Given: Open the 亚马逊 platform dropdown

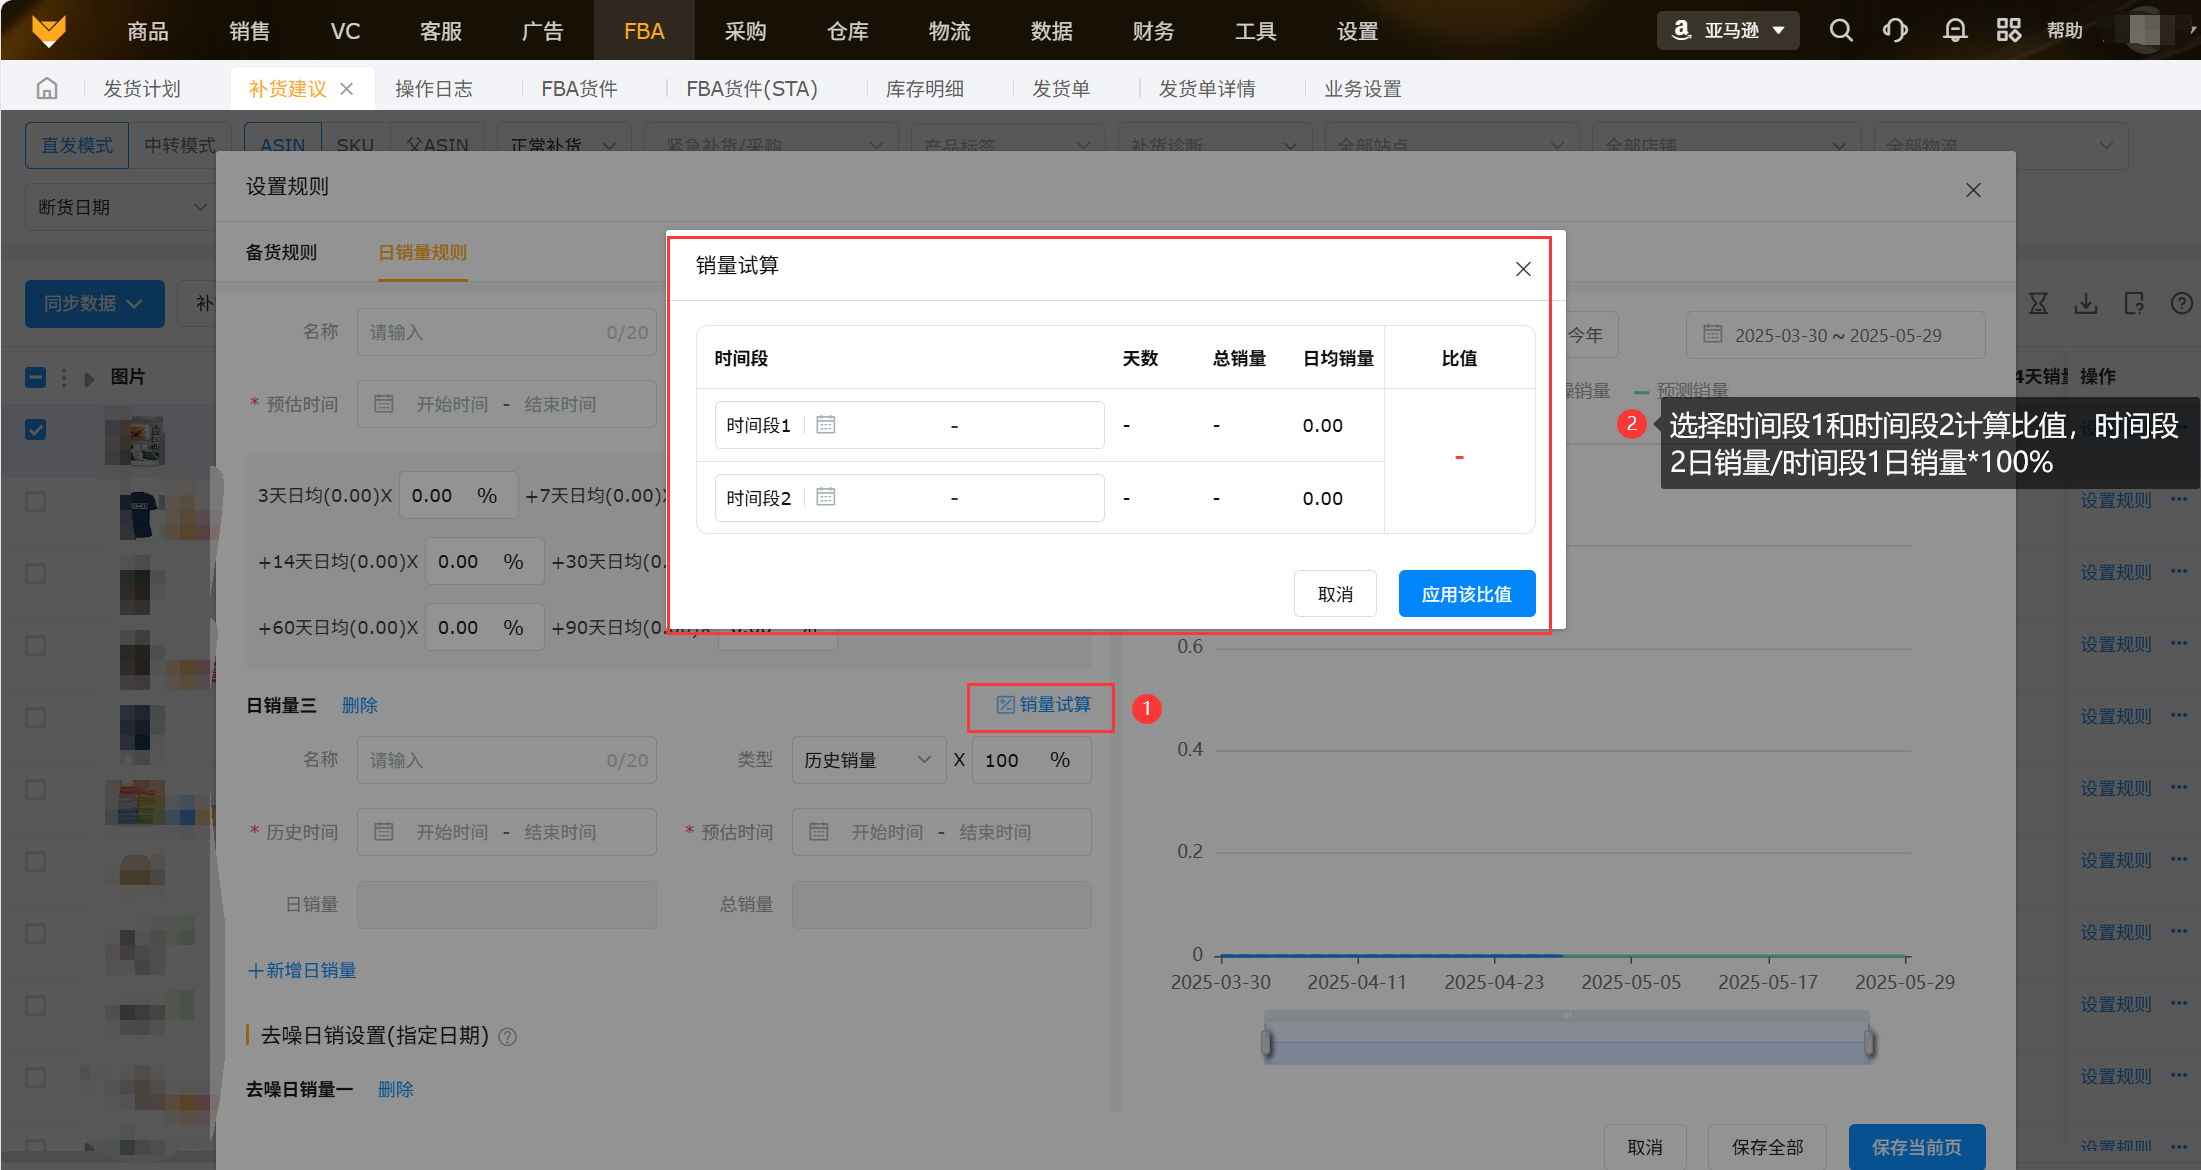Looking at the screenshot, I should pos(1728,31).
